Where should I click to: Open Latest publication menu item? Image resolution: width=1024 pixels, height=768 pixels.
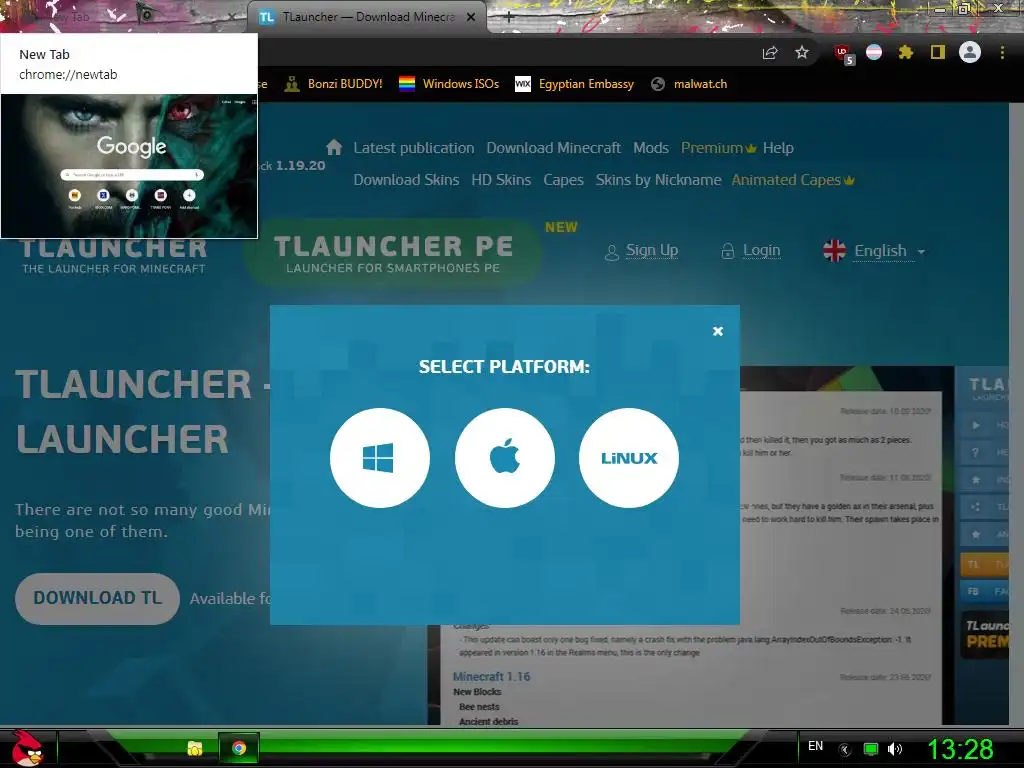(x=413, y=148)
